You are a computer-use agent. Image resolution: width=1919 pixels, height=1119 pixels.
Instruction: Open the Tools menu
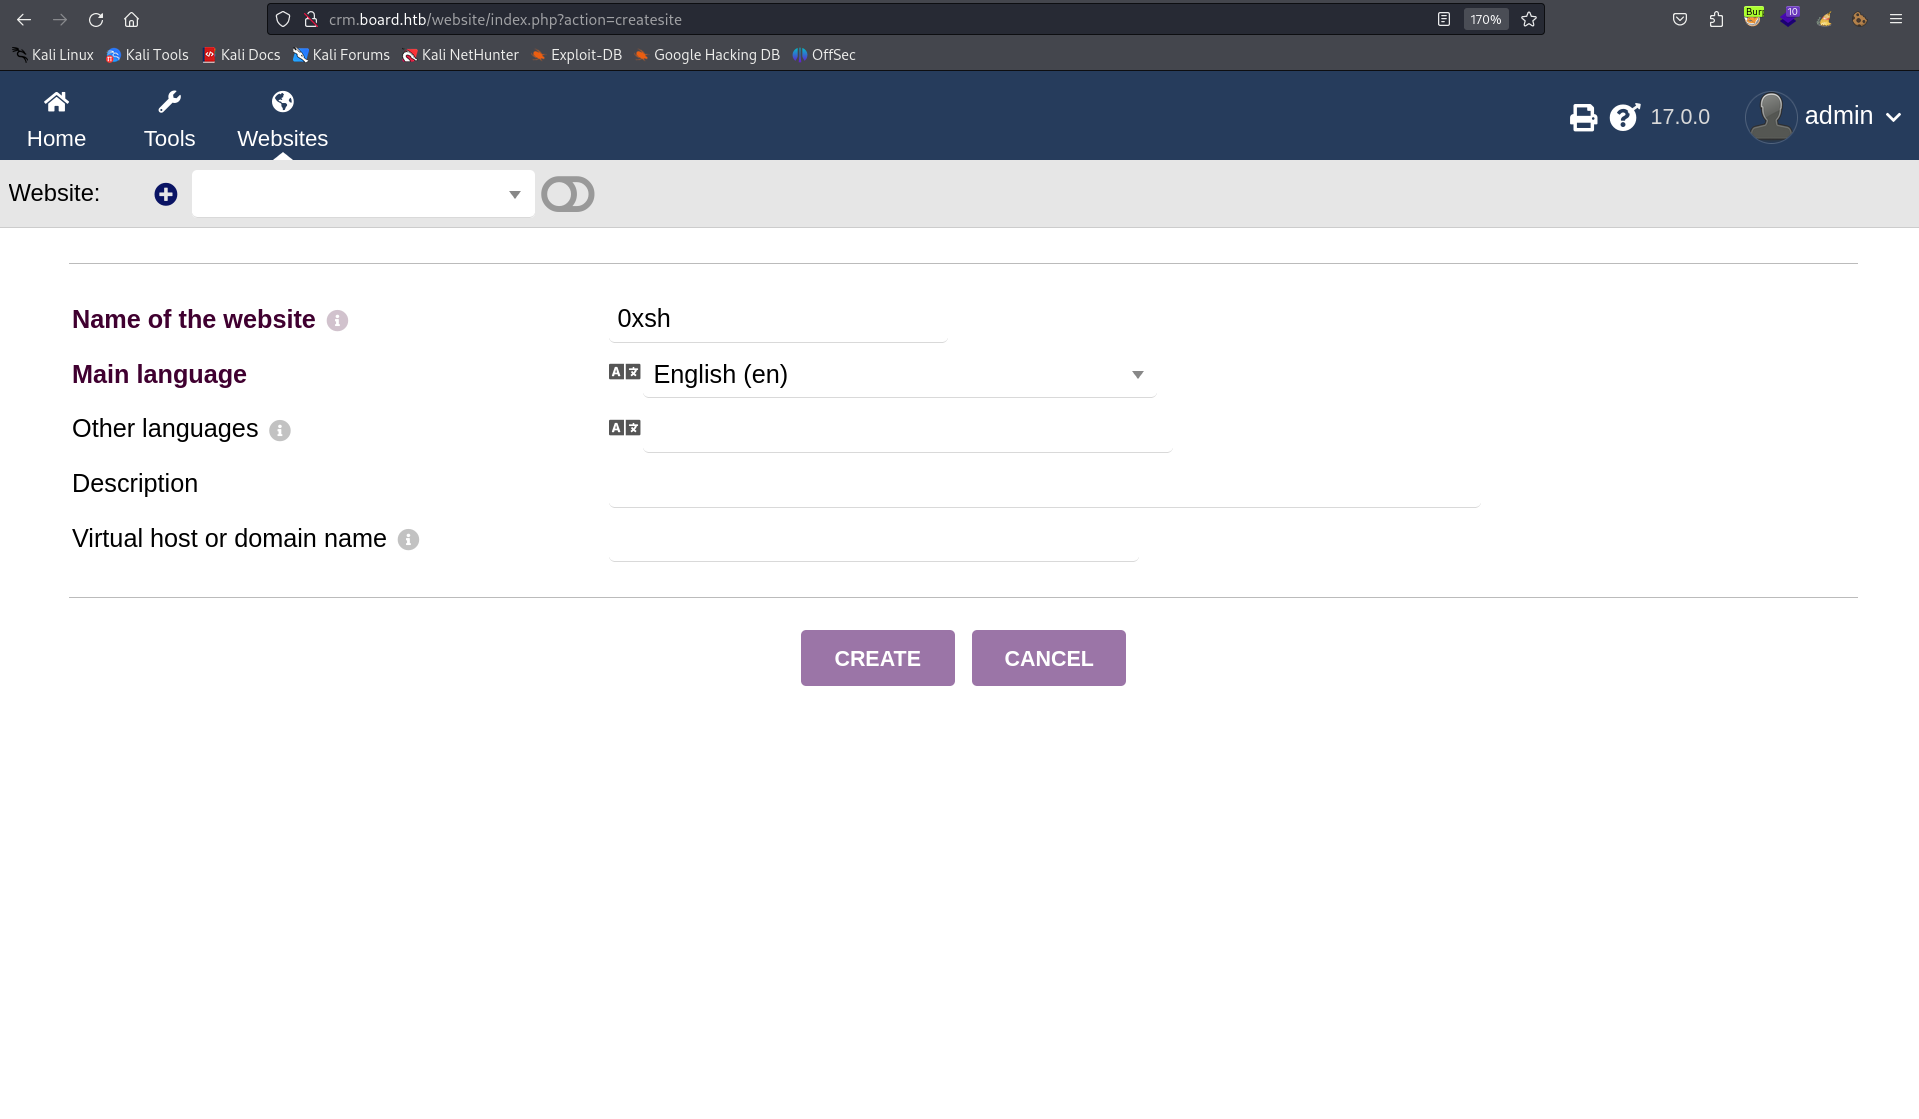pos(169,119)
